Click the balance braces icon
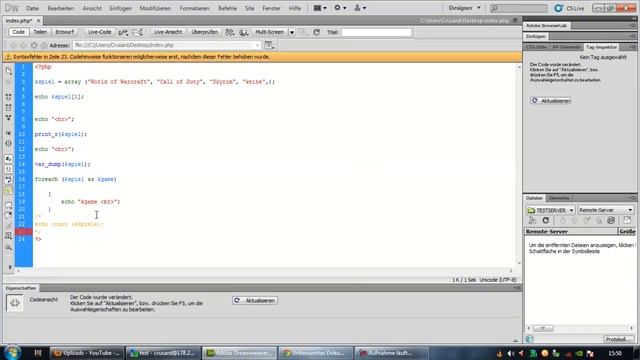The height and width of the screenshot is (360, 640). click(9, 144)
